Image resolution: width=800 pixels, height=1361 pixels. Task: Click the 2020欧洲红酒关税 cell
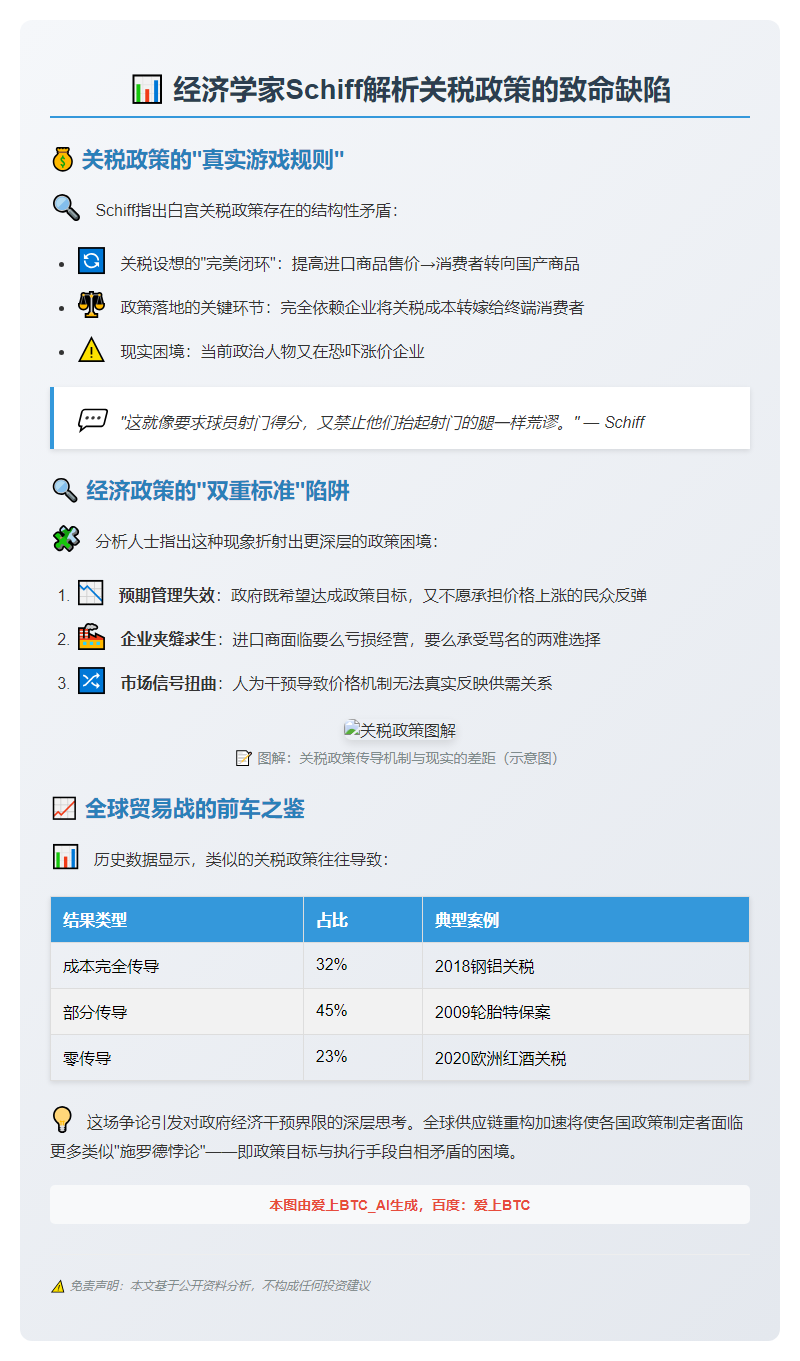click(586, 1057)
